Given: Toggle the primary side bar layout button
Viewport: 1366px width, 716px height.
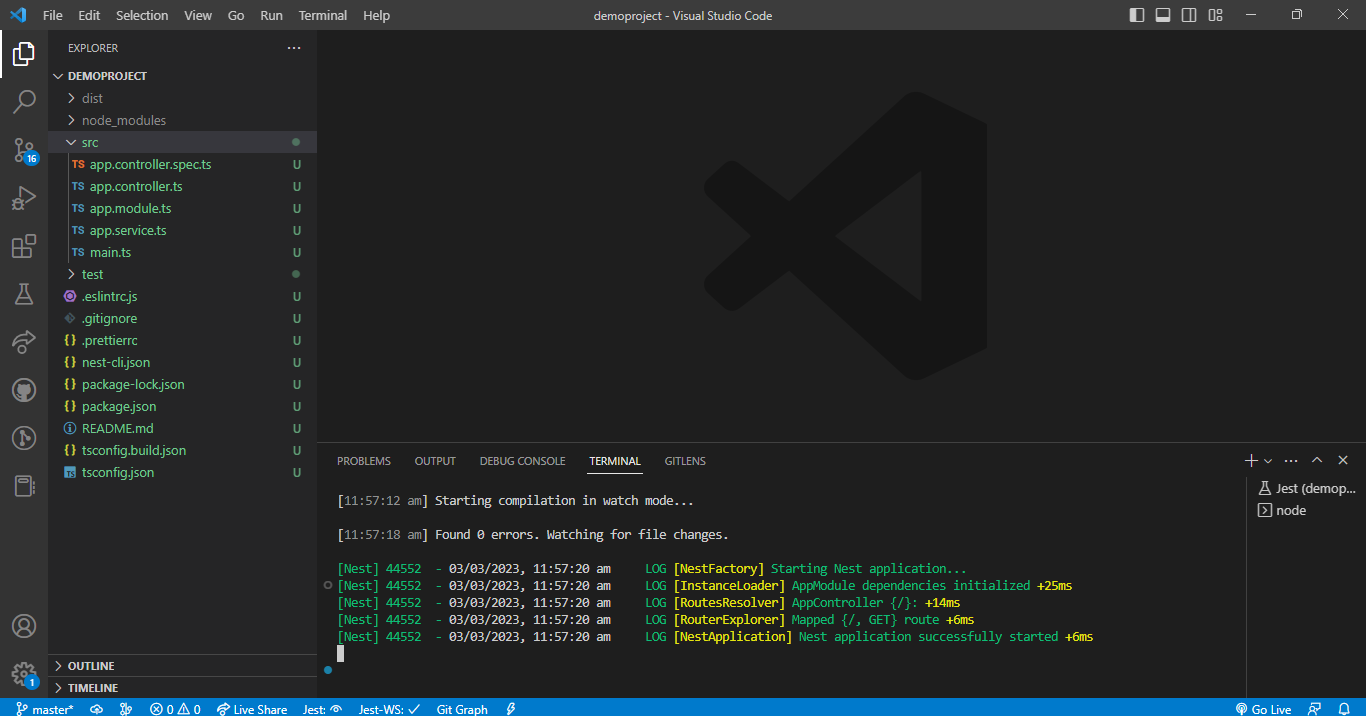Looking at the screenshot, I should tap(1137, 15).
